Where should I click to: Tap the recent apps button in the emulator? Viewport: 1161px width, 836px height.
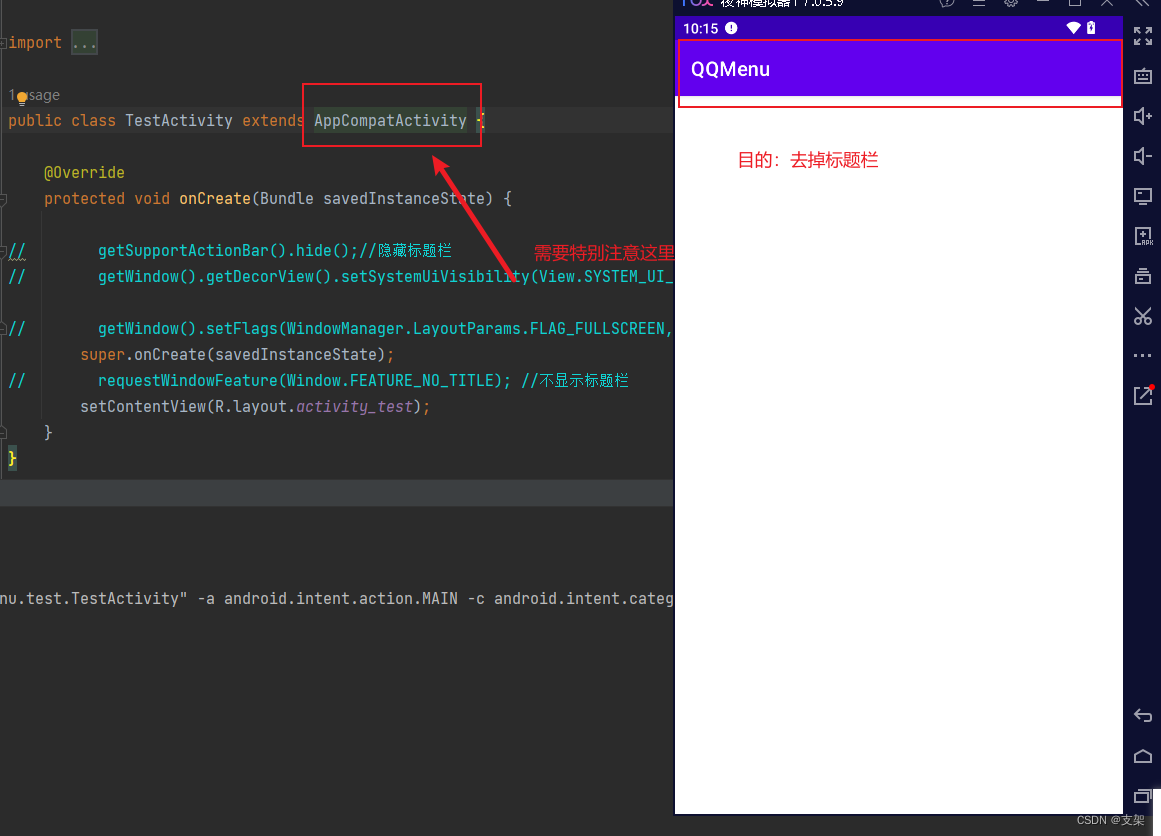click(x=1143, y=796)
